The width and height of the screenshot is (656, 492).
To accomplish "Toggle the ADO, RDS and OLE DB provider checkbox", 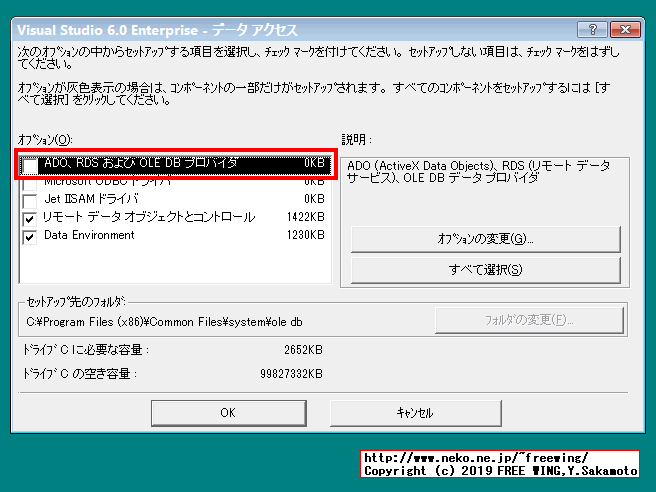I will (x=30, y=165).
